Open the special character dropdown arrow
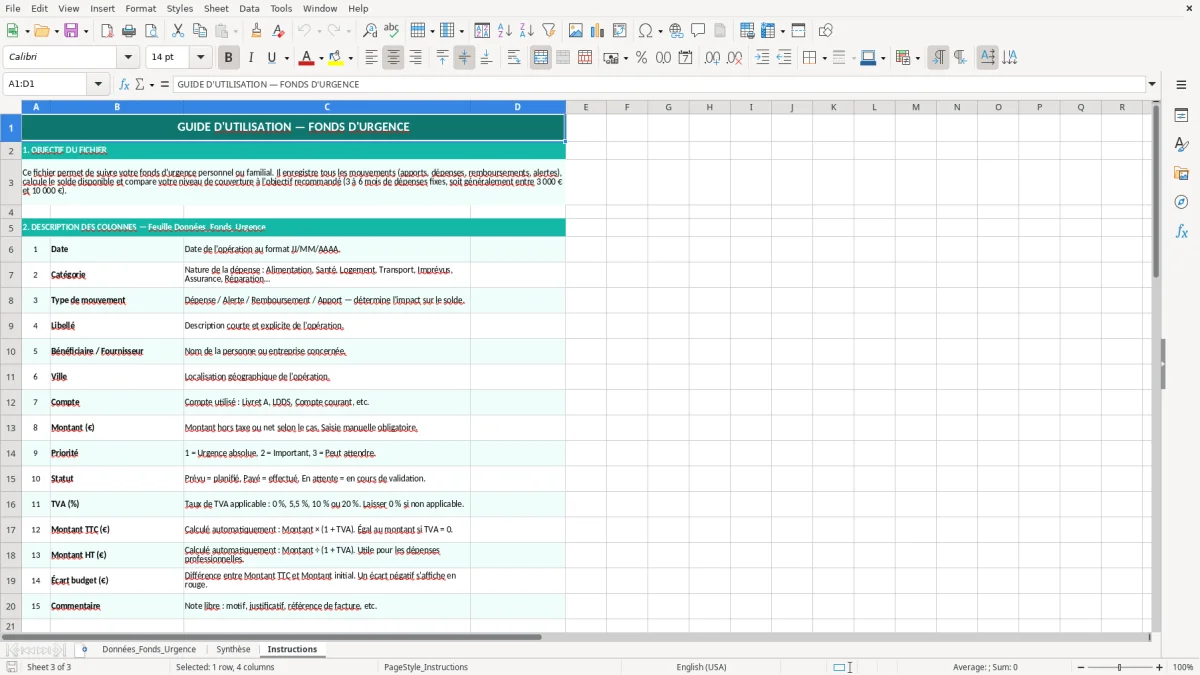 click(660, 31)
